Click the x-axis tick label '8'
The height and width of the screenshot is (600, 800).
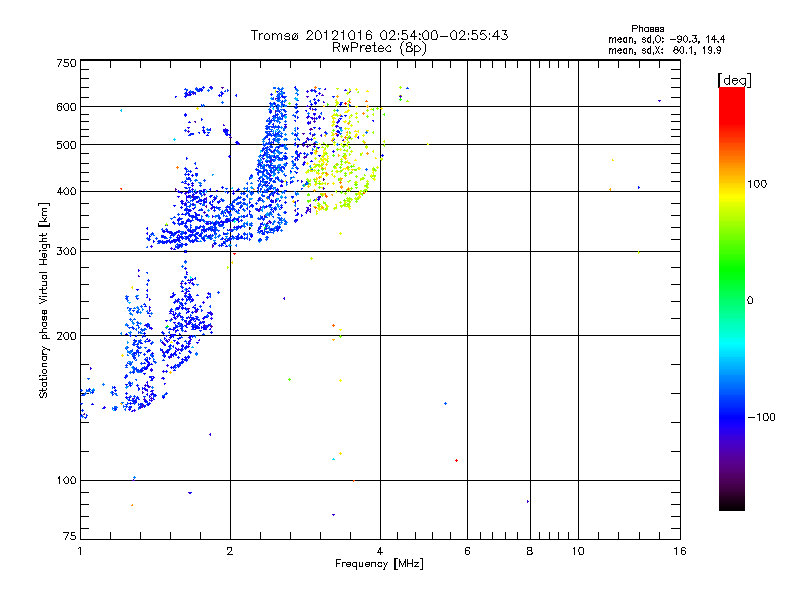[530, 551]
